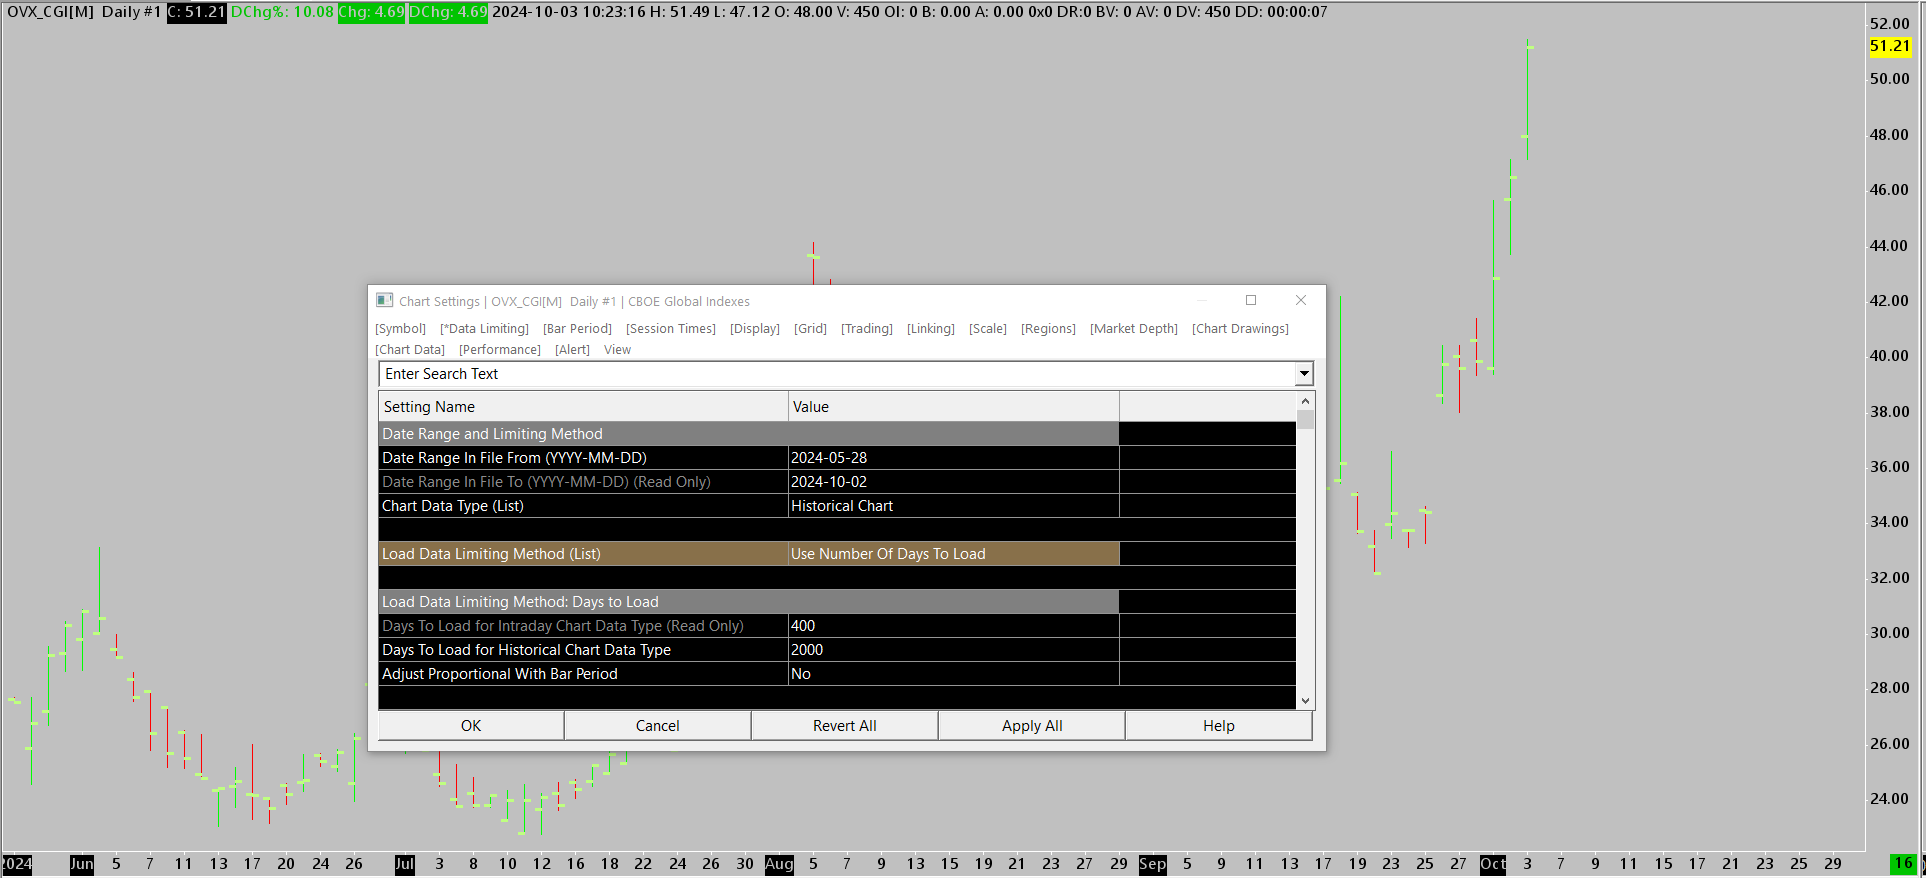This screenshot has width=1926, height=878.
Task: Close the Chart Settings dialog
Action: [x=1301, y=300]
